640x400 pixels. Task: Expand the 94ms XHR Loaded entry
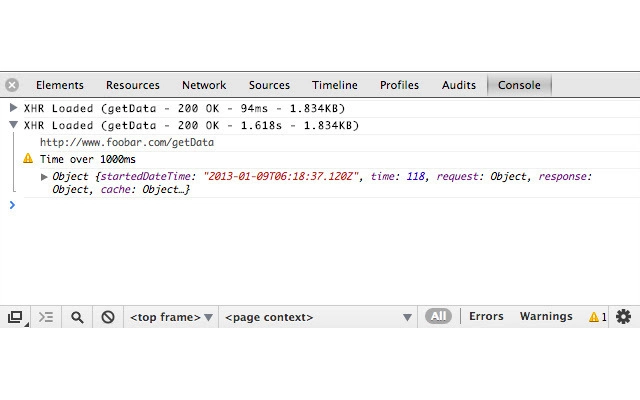tap(13, 108)
